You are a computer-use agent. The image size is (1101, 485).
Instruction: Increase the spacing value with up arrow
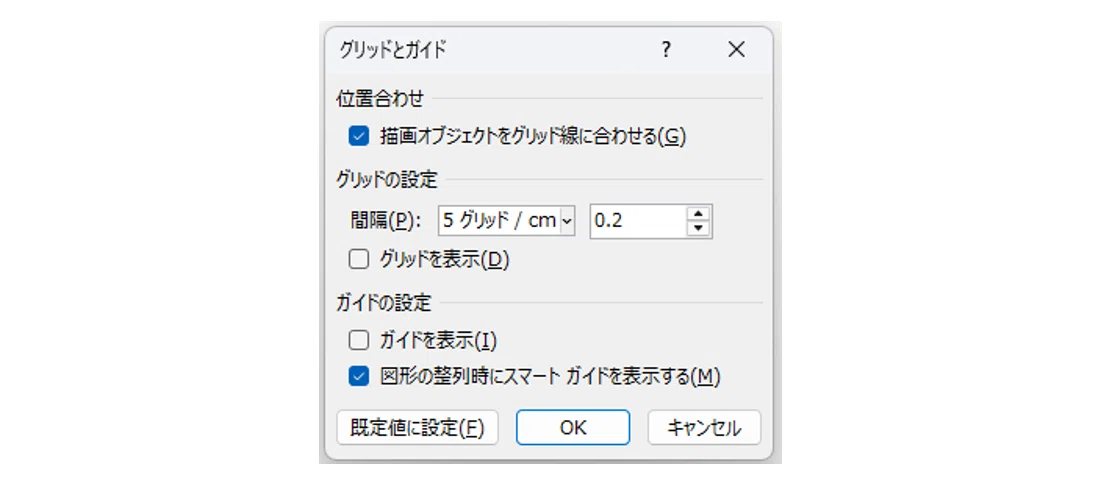pos(698,214)
